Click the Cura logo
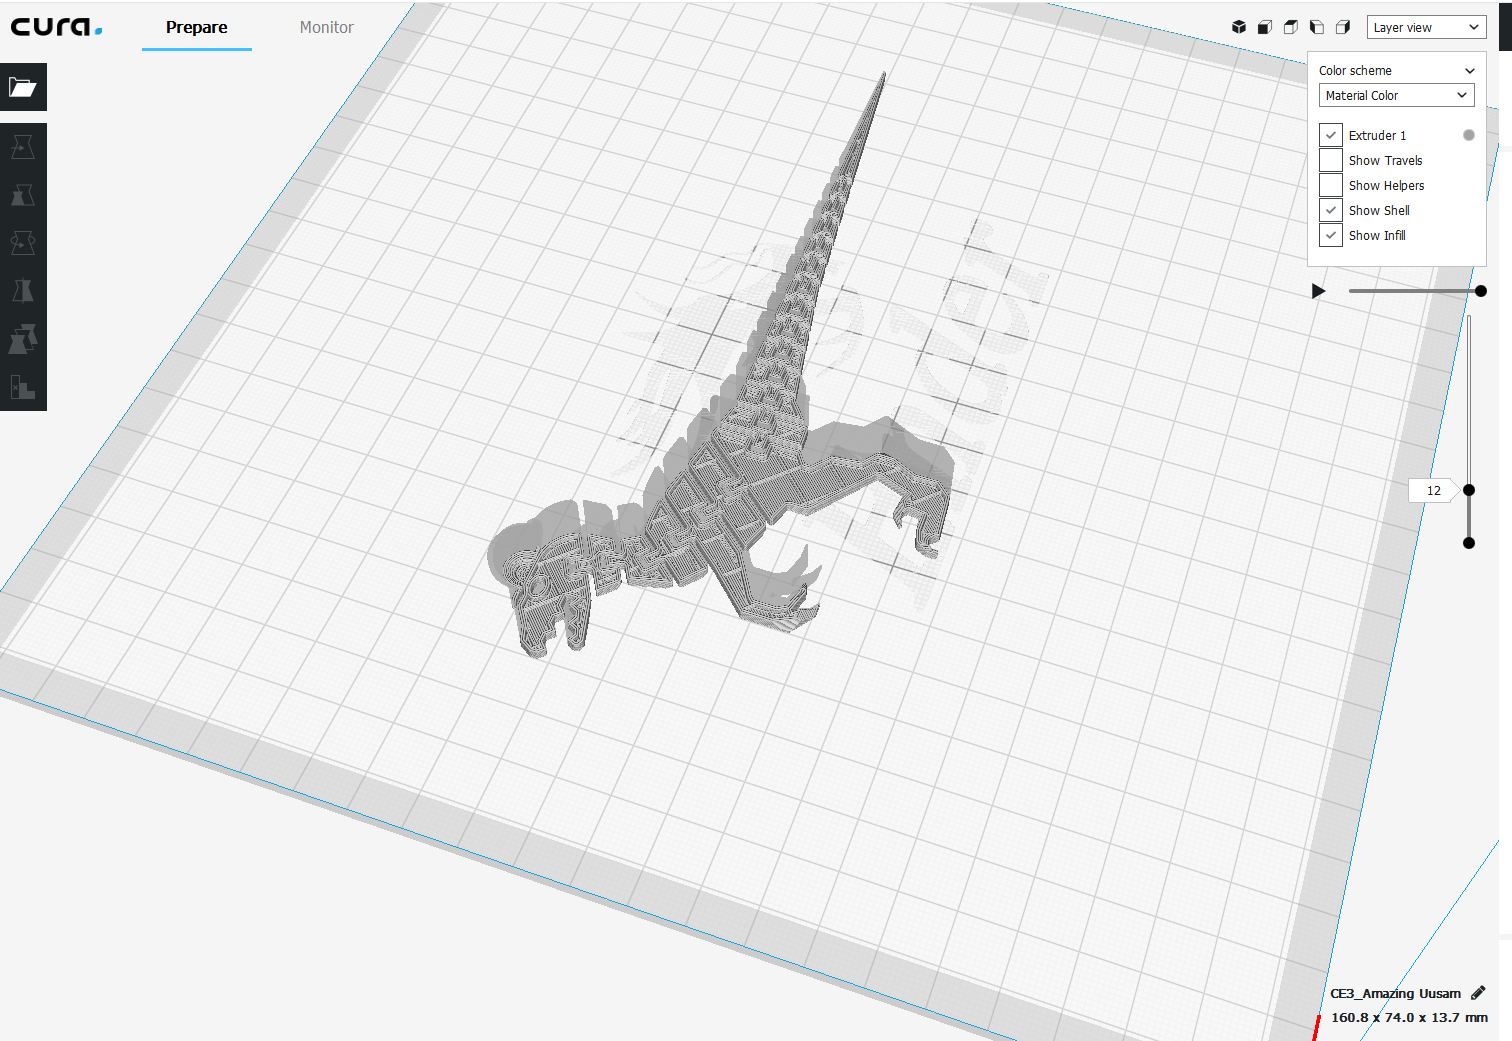This screenshot has height=1041, width=1512. click(x=56, y=27)
